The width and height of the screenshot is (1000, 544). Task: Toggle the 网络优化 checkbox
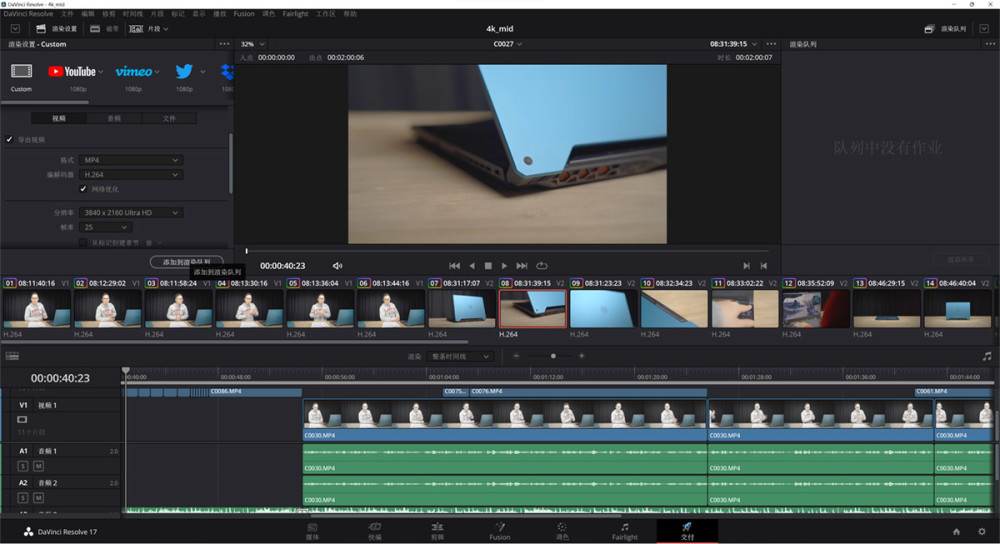tap(83, 189)
